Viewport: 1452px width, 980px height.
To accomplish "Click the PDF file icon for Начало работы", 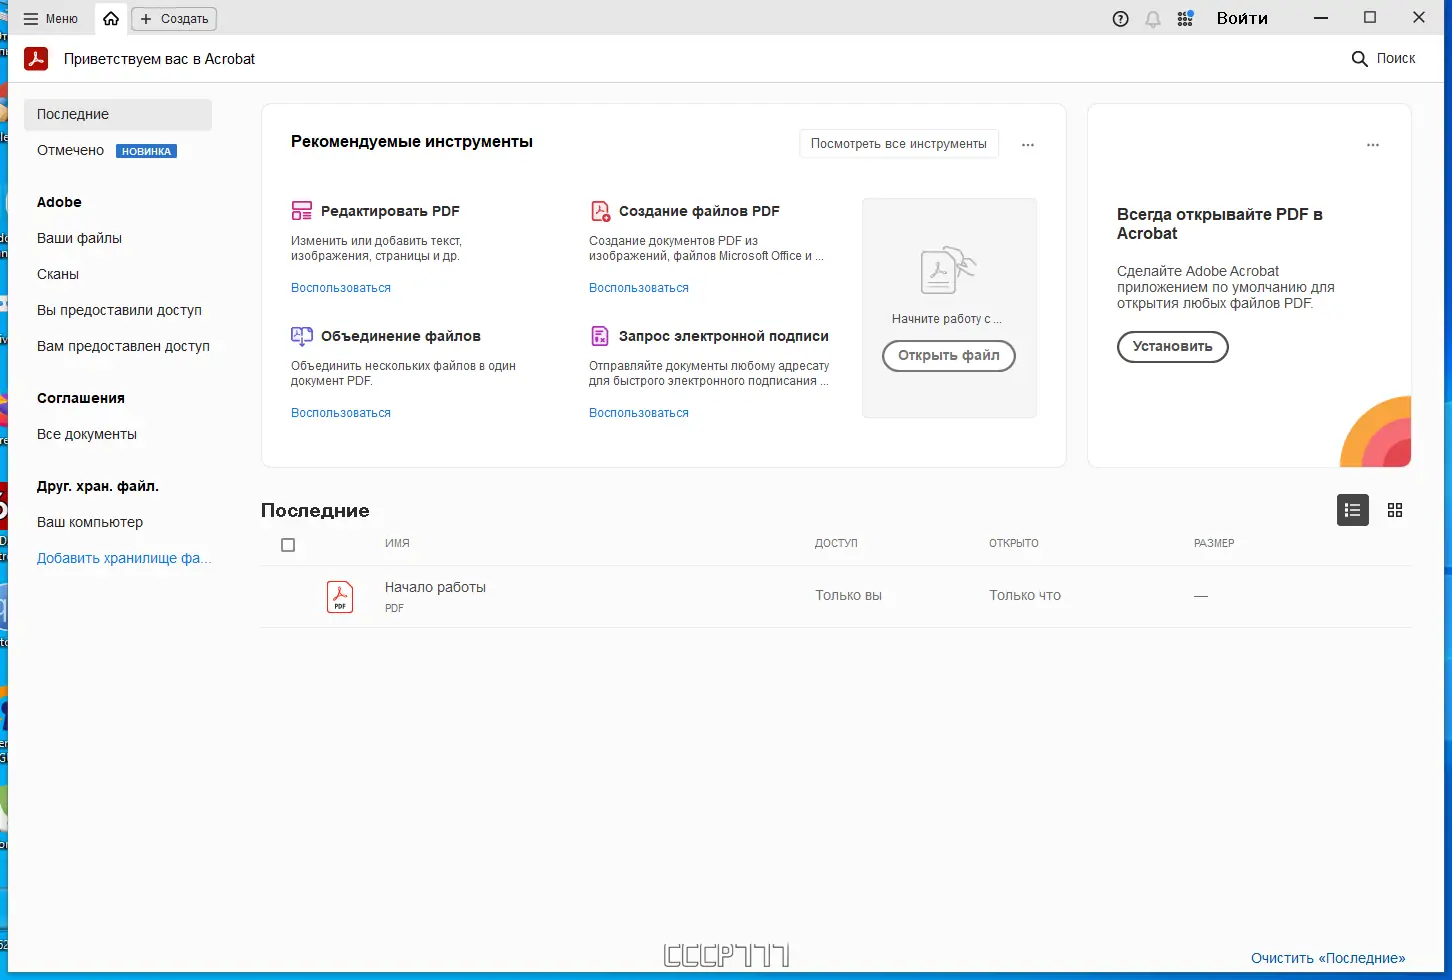I will pyautogui.click(x=340, y=597).
